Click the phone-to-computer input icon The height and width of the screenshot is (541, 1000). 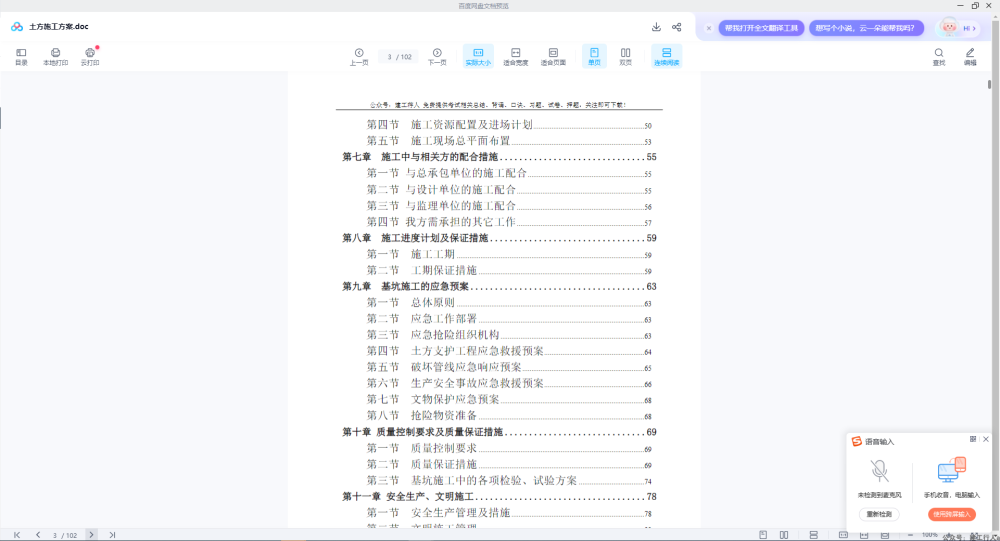click(952, 471)
